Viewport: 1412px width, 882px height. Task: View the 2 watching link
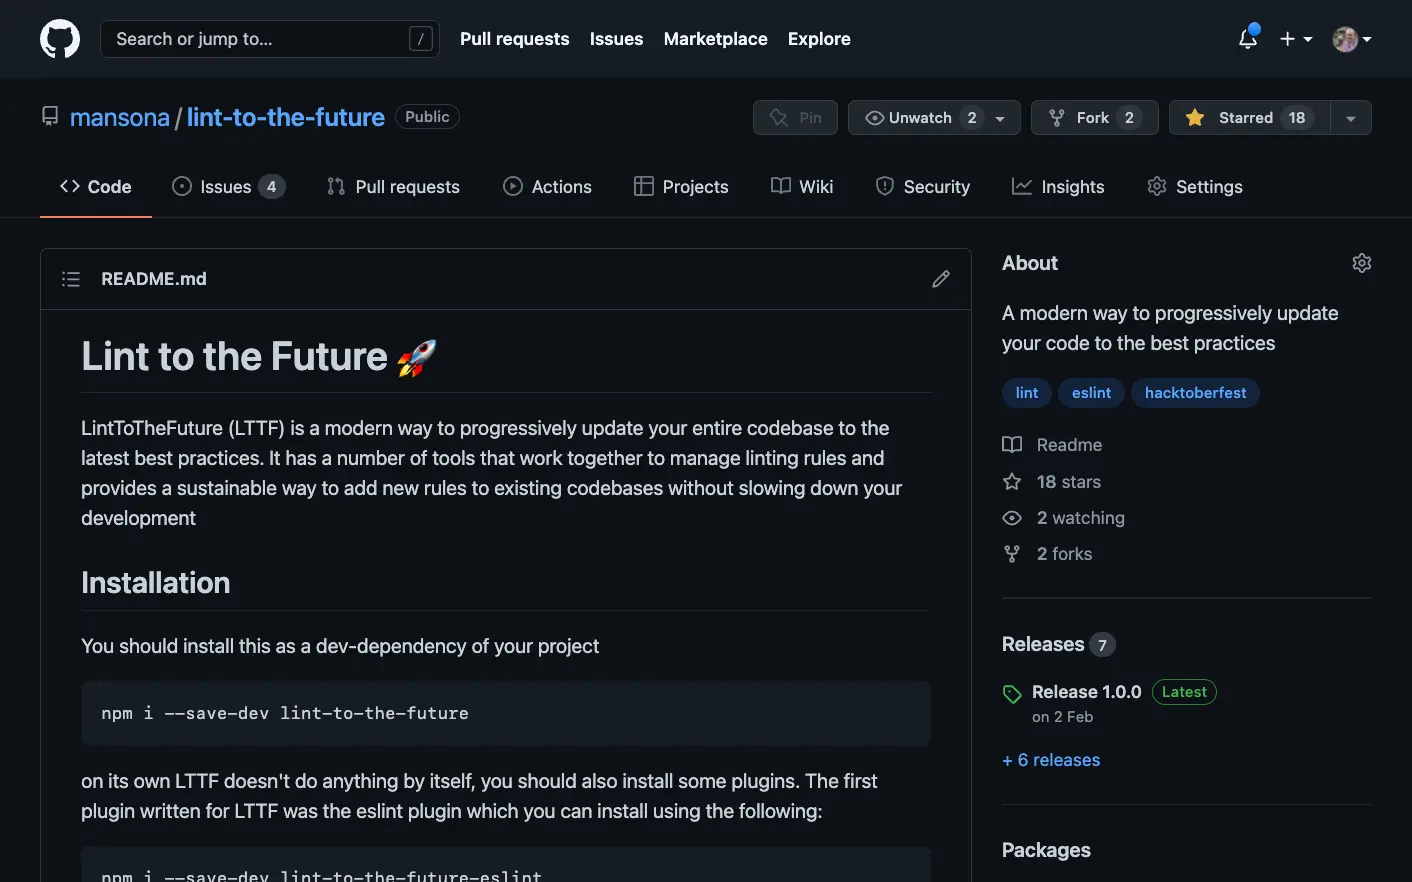point(1063,518)
